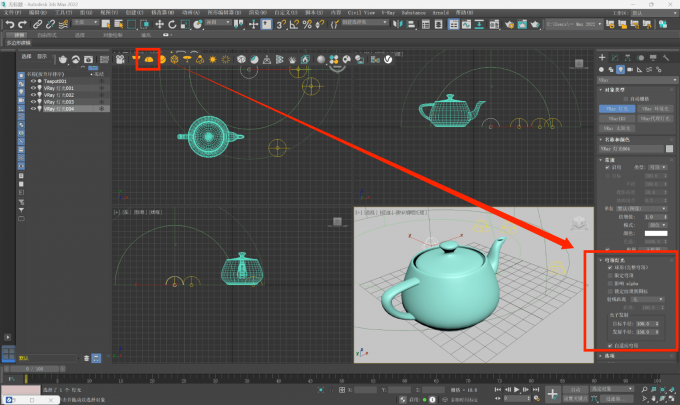Open the 类型 light type dropdown
Image resolution: width=680 pixels, height=405 pixels.
(x=657, y=167)
